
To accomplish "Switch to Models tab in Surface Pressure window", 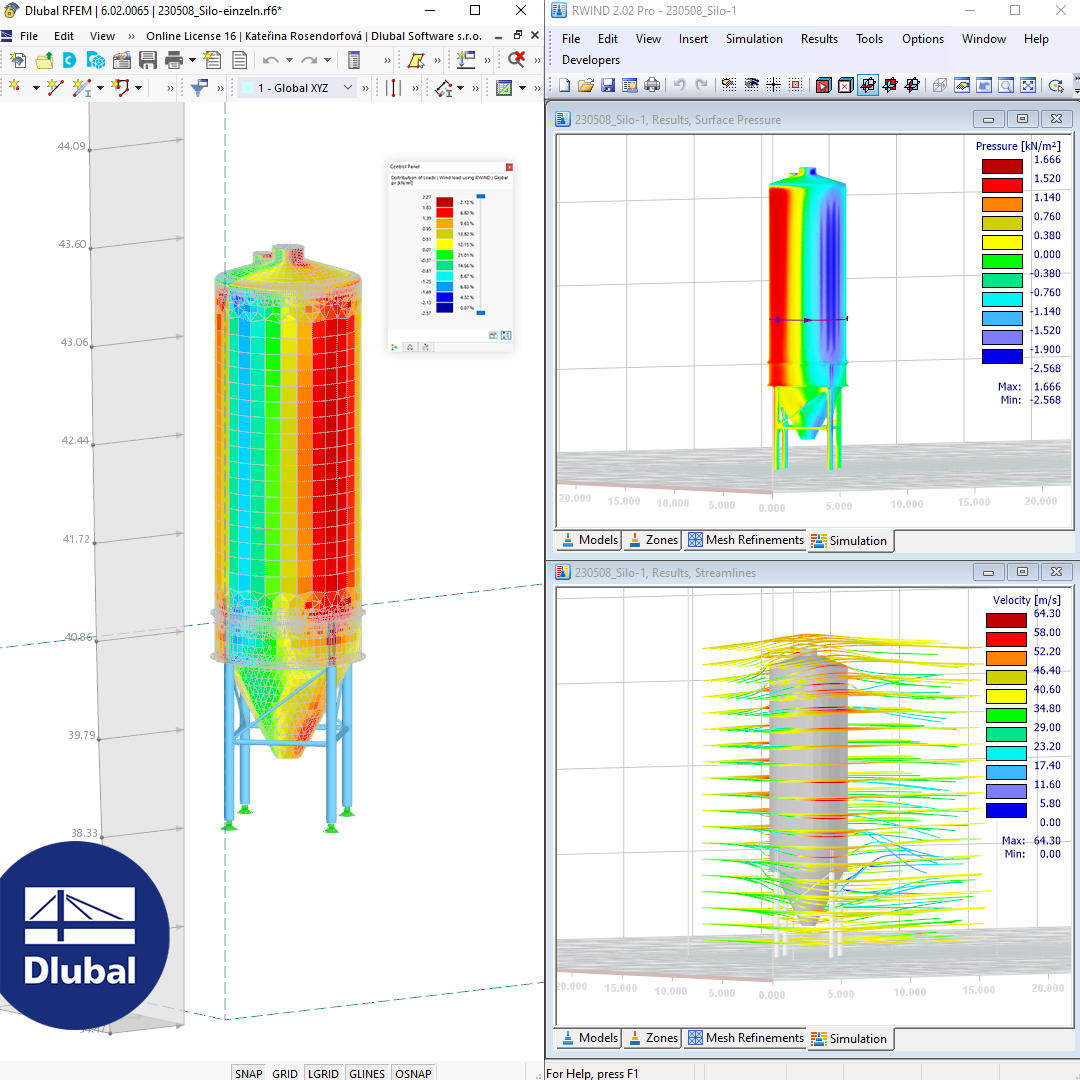I will pyautogui.click(x=590, y=540).
